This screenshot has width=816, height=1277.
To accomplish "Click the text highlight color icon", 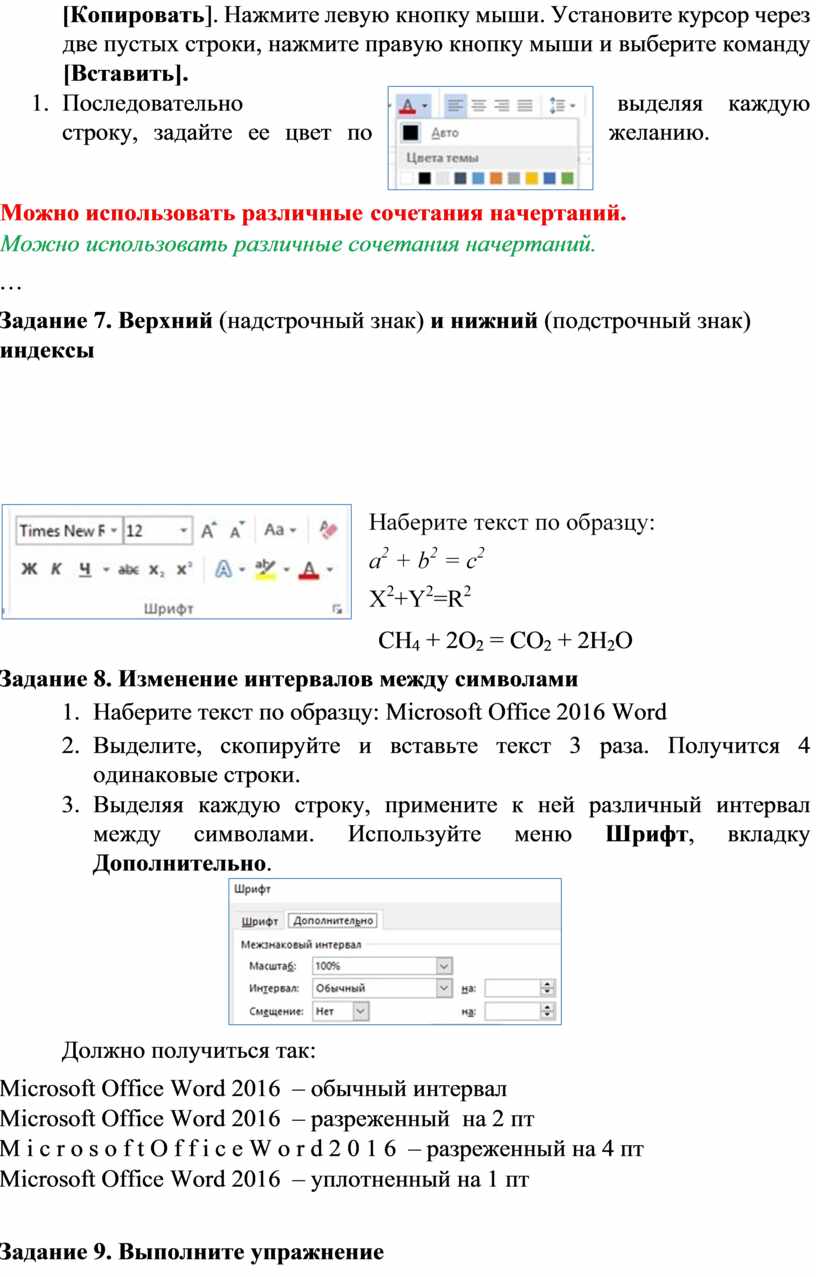I will (x=265, y=569).
